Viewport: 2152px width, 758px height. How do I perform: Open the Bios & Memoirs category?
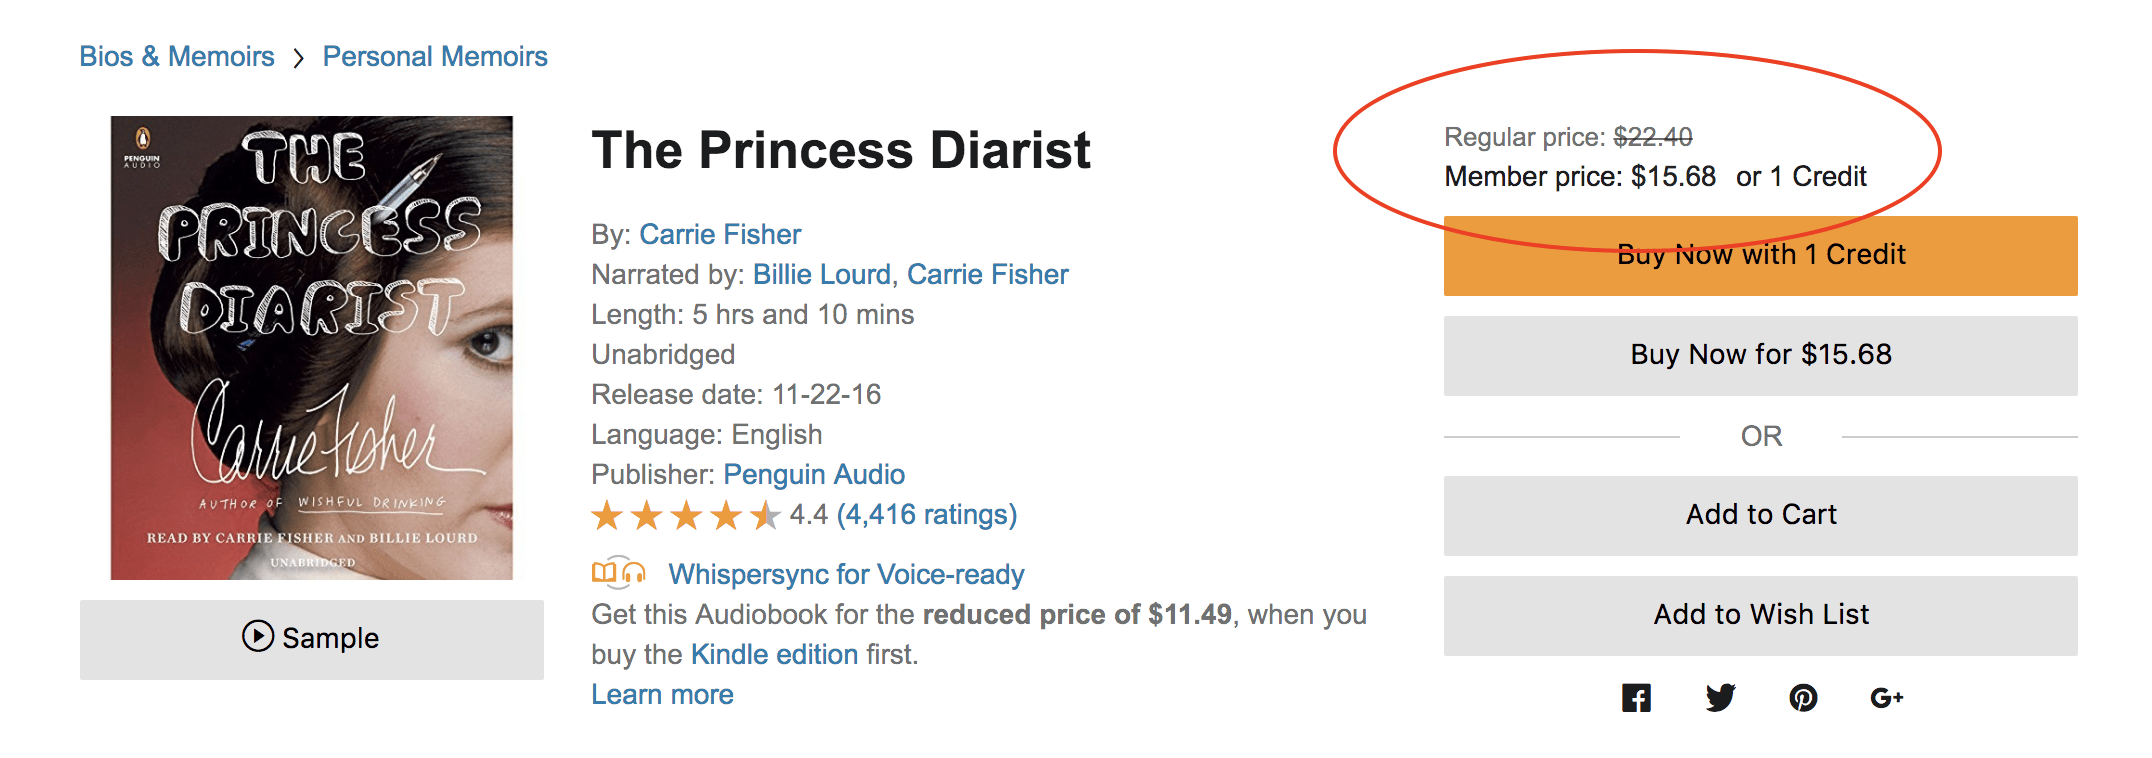176,56
